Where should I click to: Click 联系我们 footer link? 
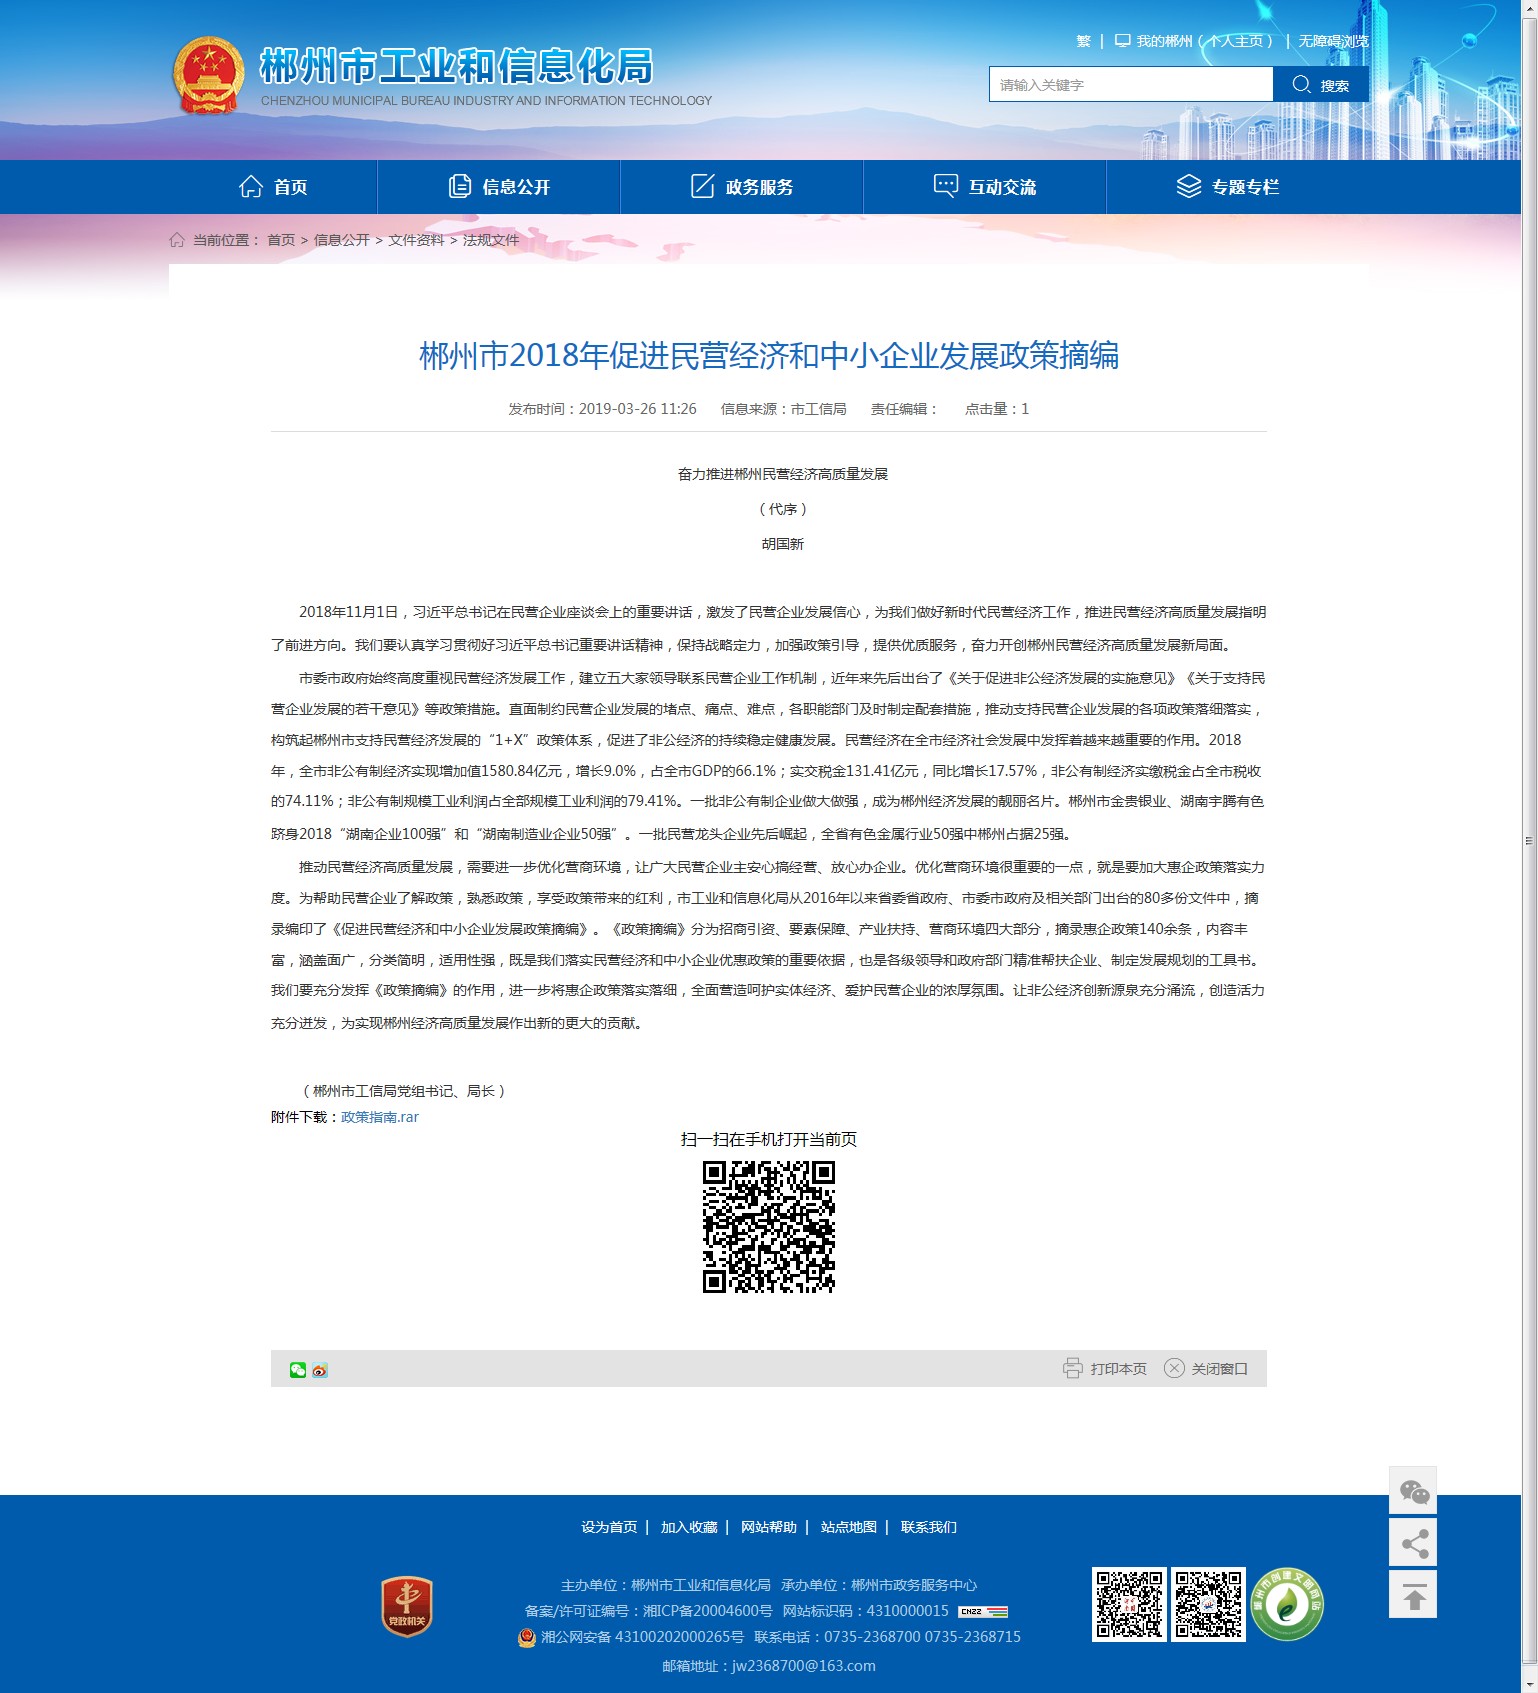(929, 1527)
